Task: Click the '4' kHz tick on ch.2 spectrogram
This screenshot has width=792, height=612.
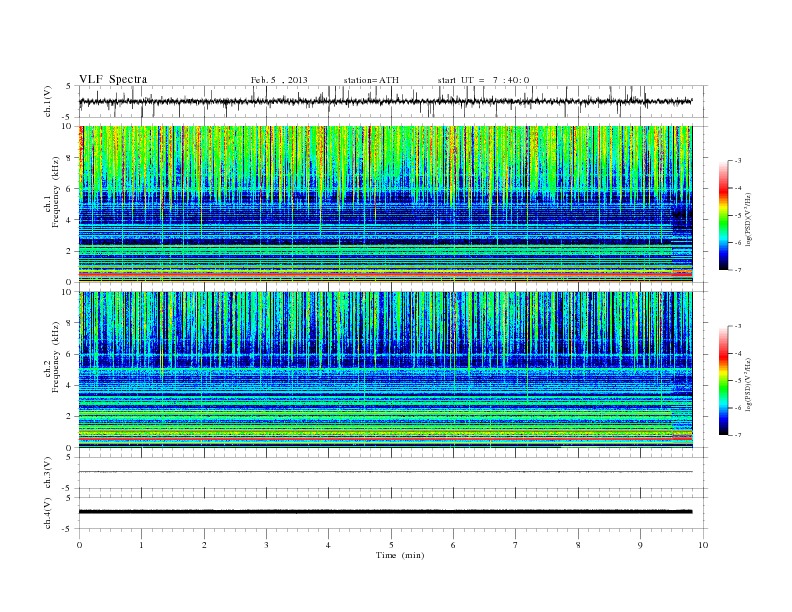Action: [69, 386]
